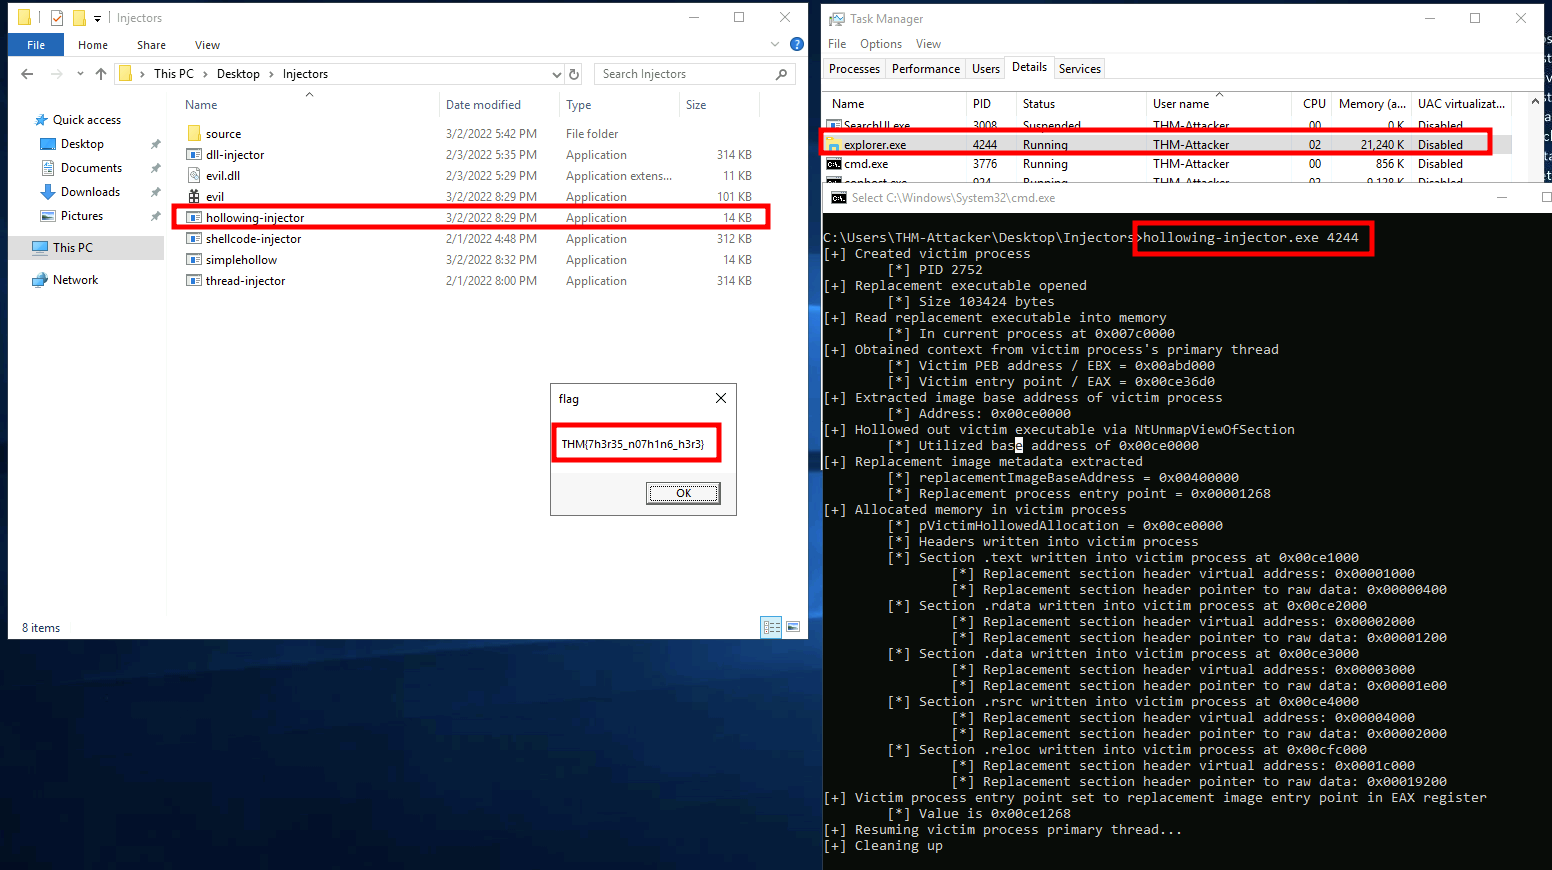Switch to Processes tab in Task Manager
The width and height of the screenshot is (1552, 870).
[855, 69]
